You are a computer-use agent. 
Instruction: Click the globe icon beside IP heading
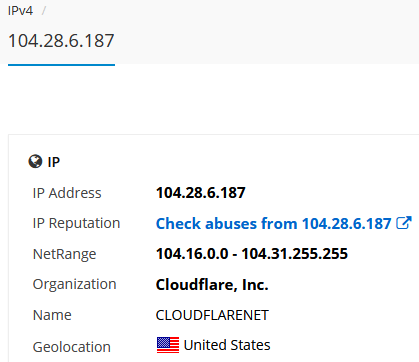35,162
